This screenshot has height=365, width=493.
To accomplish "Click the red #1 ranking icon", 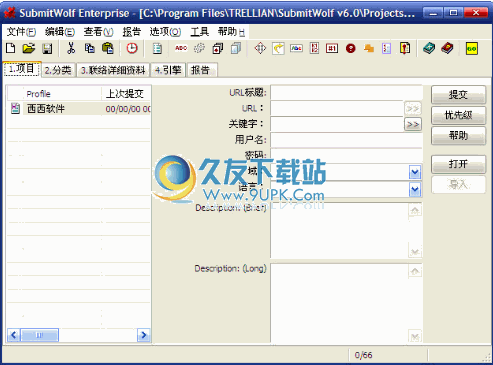I will coord(332,49).
